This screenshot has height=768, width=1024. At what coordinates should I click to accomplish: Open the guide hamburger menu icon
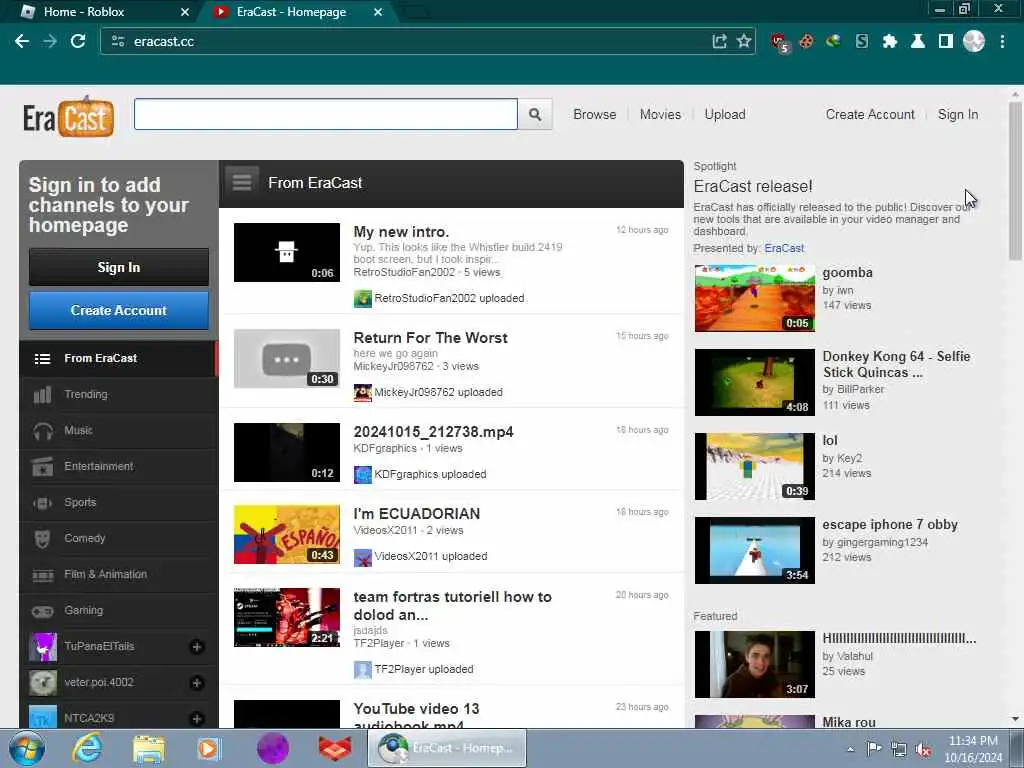click(242, 182)
